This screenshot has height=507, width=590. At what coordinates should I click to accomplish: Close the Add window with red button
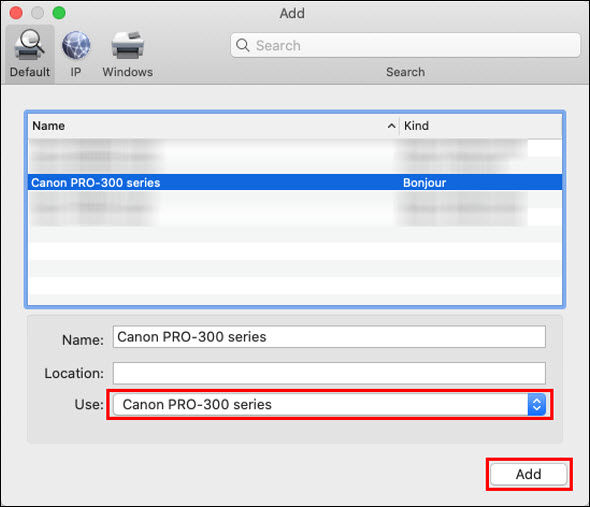click(x=16, y=13)
